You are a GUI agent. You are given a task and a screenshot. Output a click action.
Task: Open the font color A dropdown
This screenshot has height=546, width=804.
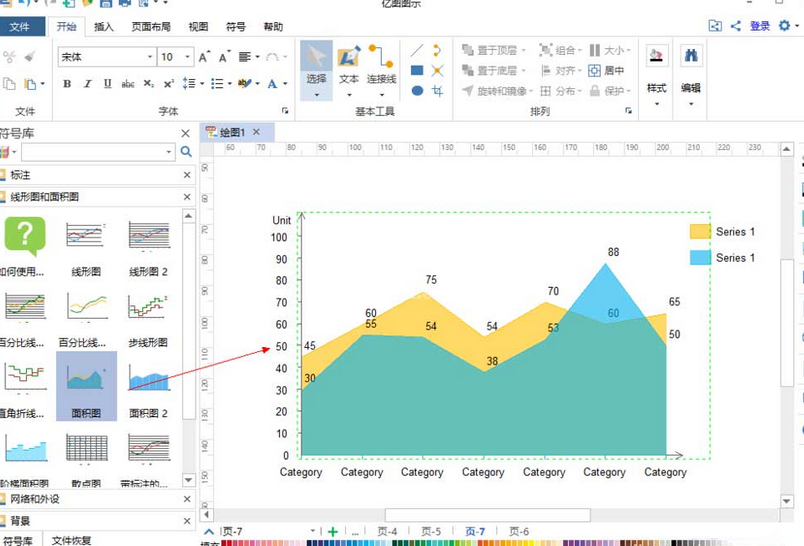[285, 84]
